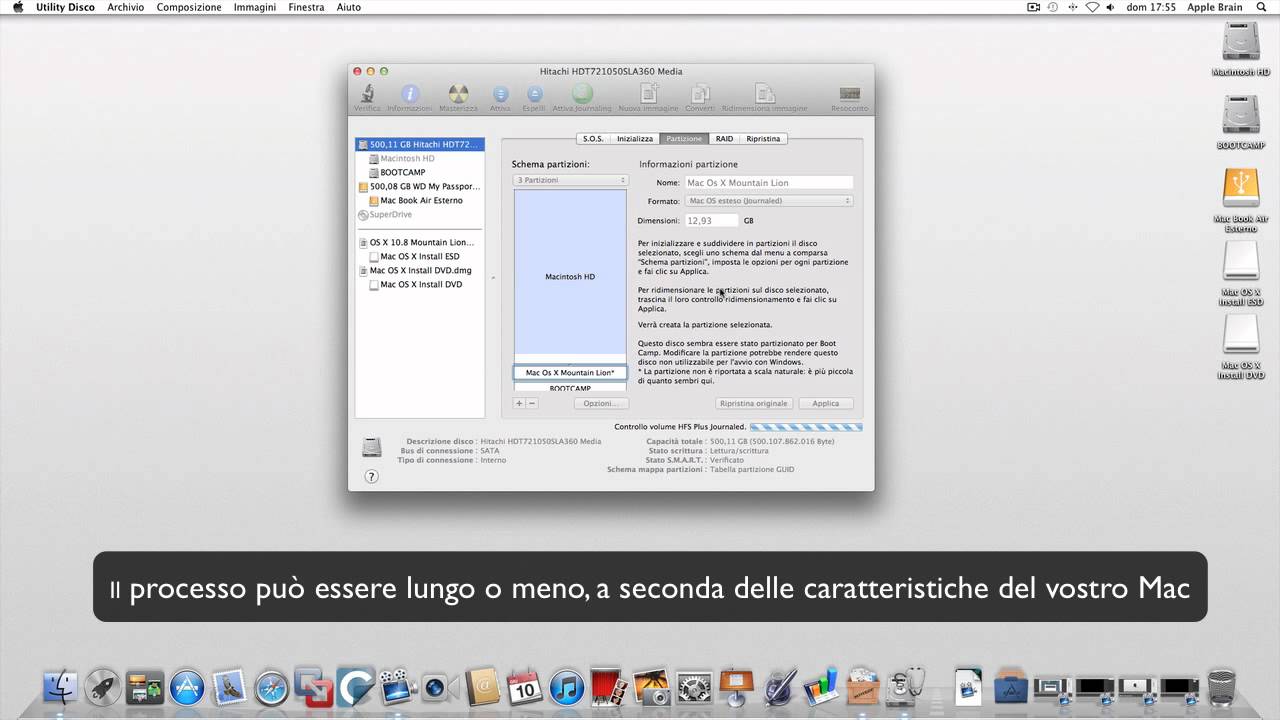Open the 3 Partizioni scheme dropdown
Viewport: 1280px width, 720px height.
[x=570, y=180]
